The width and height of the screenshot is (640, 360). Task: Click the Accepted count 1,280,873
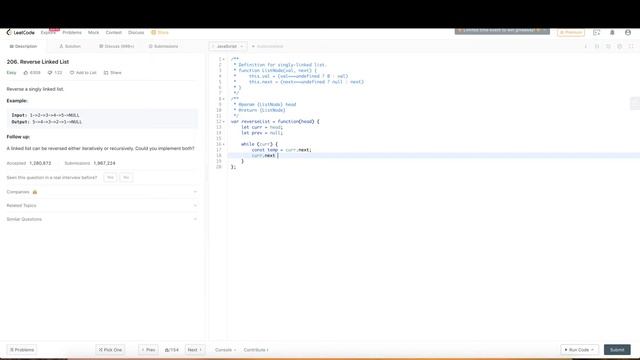click(40, 163)
